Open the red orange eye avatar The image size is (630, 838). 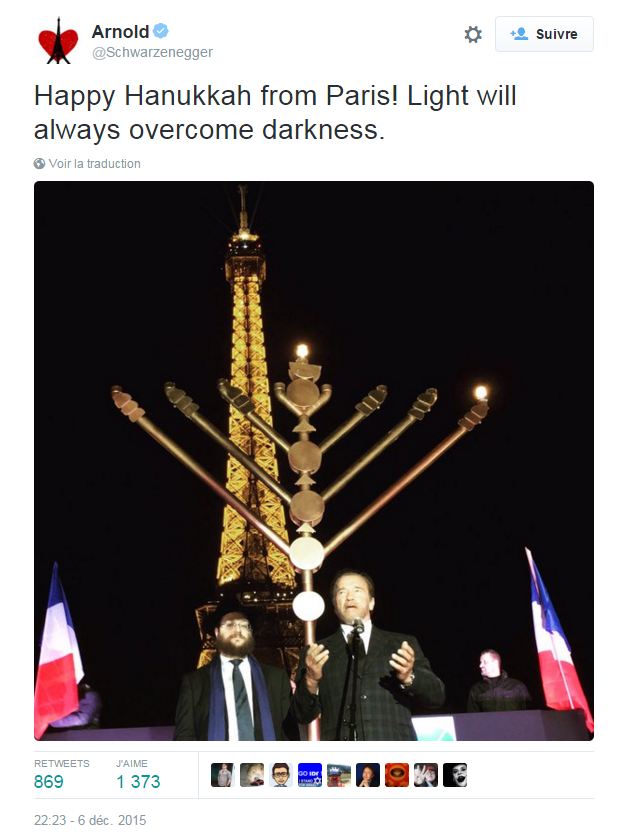point(396,775)
